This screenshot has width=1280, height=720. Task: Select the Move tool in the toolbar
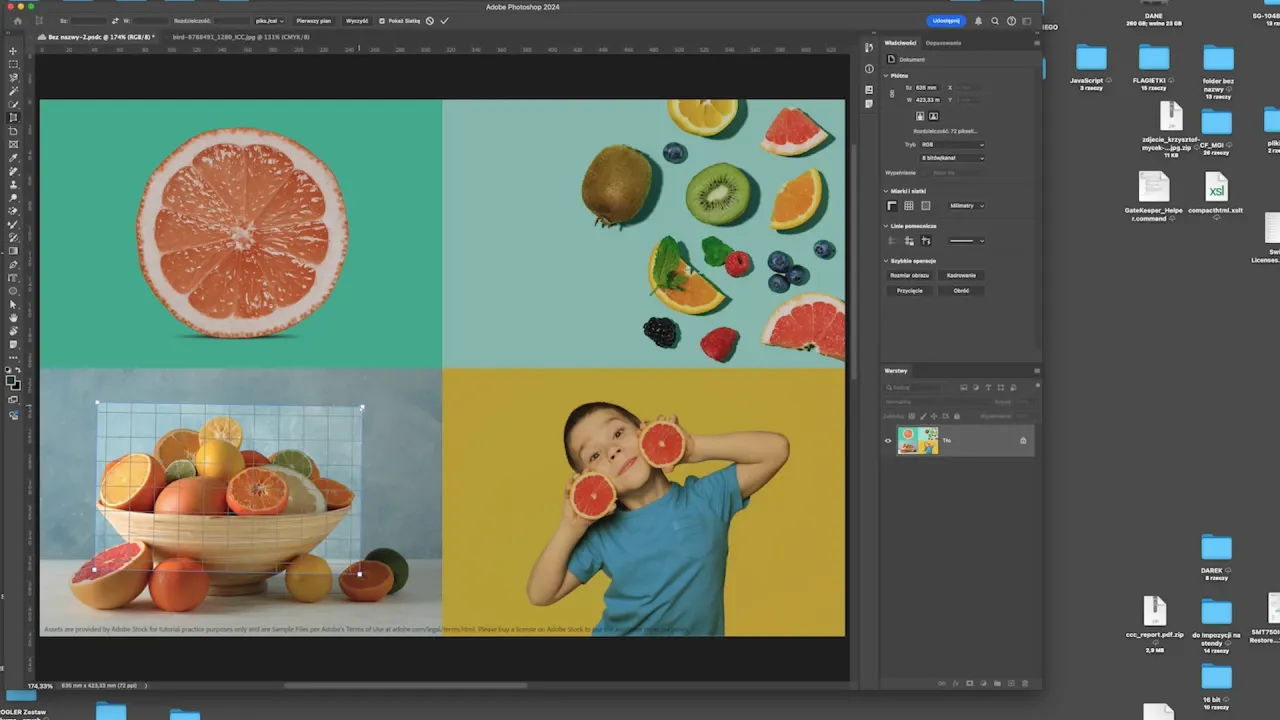[13, 50]
